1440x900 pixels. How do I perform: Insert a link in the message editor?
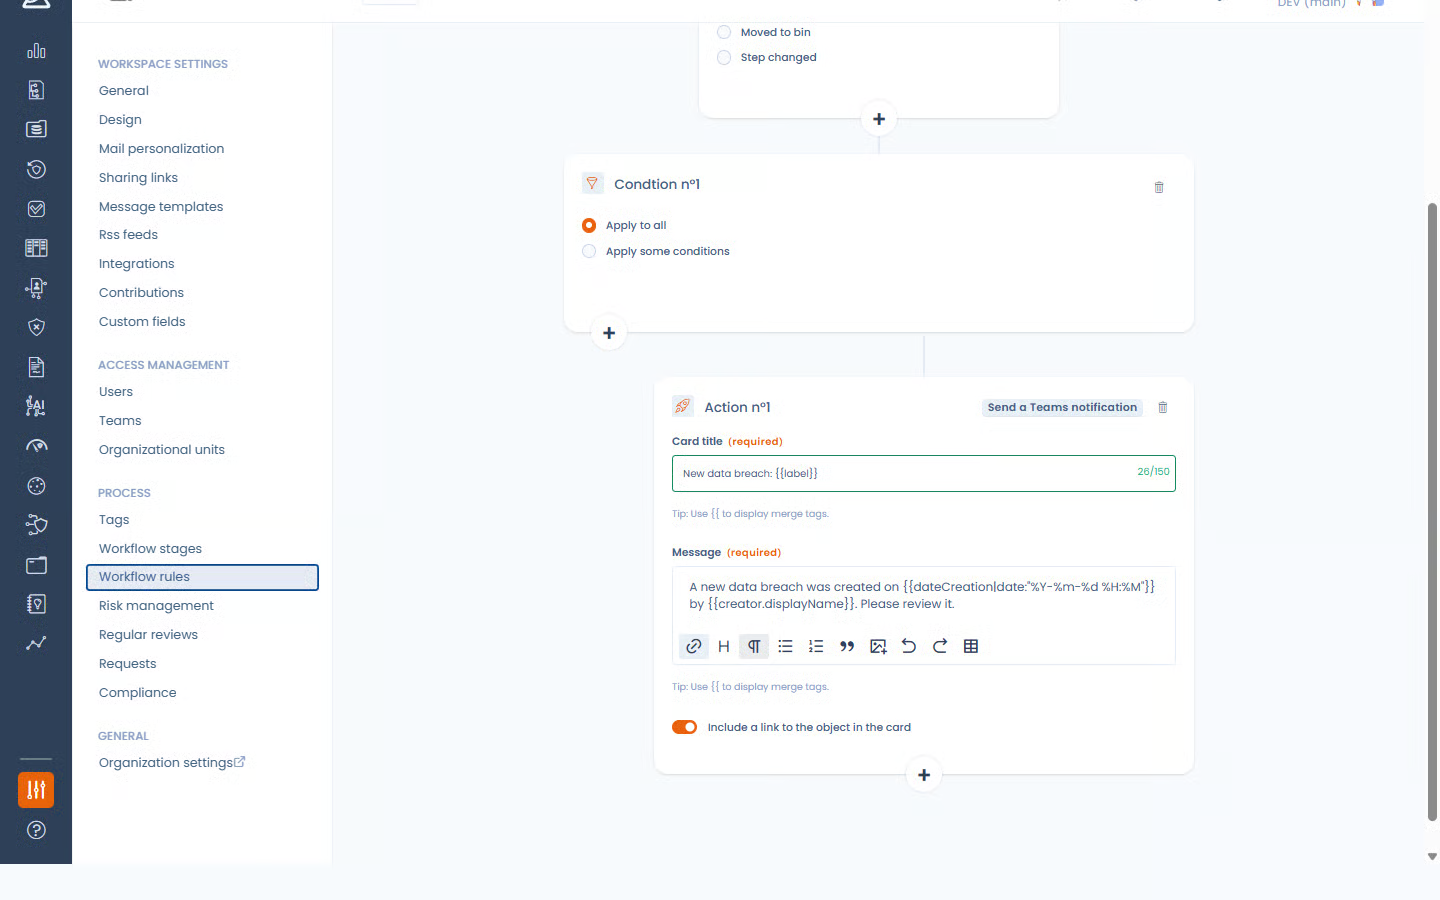pos(693,646)
